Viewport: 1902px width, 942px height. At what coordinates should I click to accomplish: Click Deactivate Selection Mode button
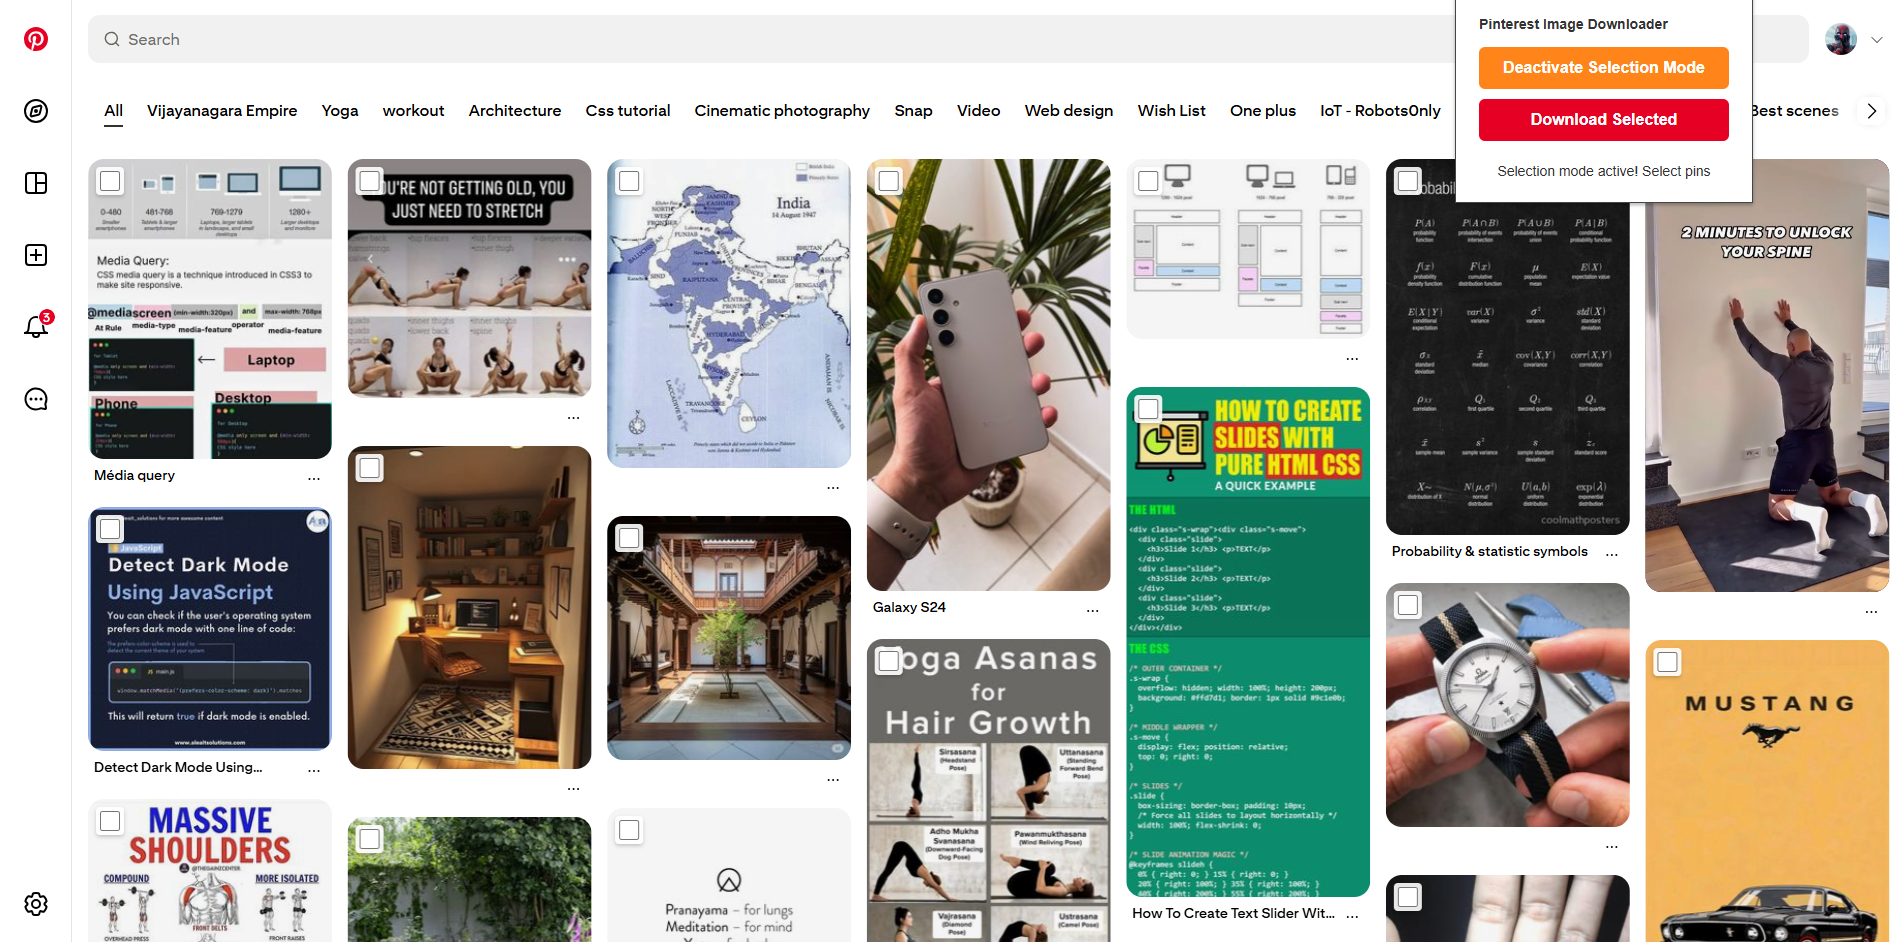tap(1603, 67)
